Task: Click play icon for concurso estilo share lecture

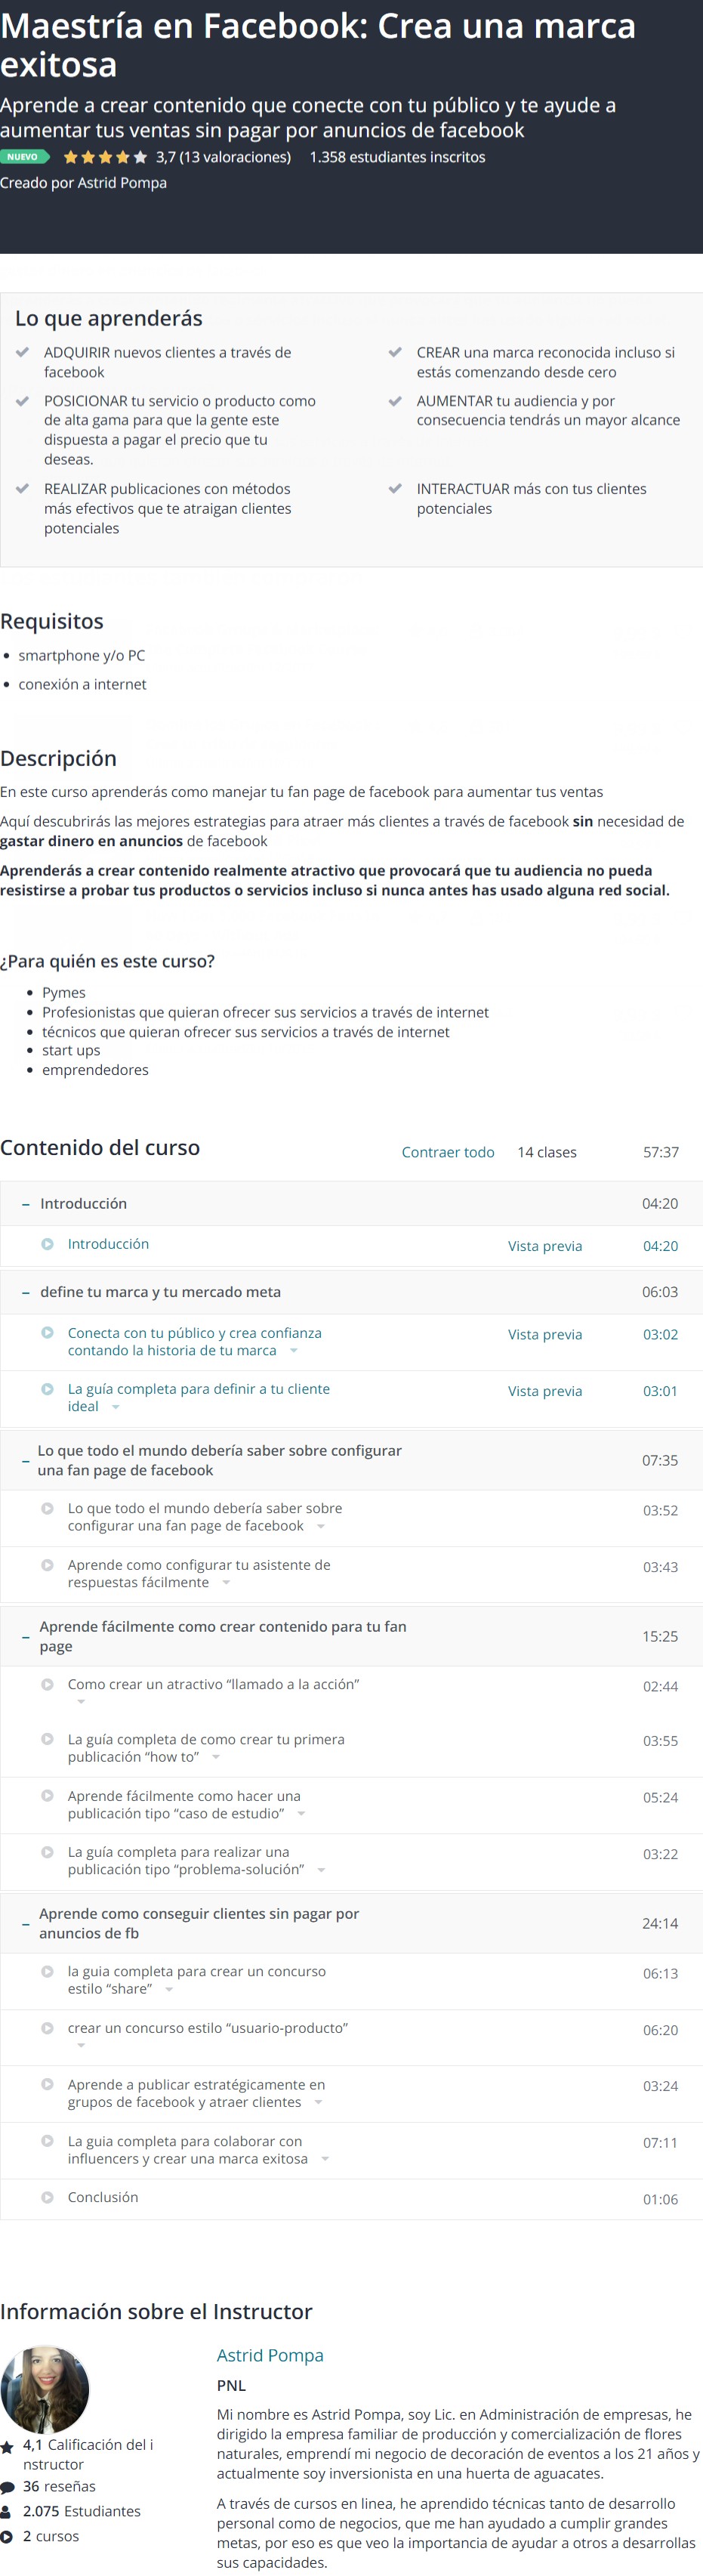Action: click(47, 1972)
